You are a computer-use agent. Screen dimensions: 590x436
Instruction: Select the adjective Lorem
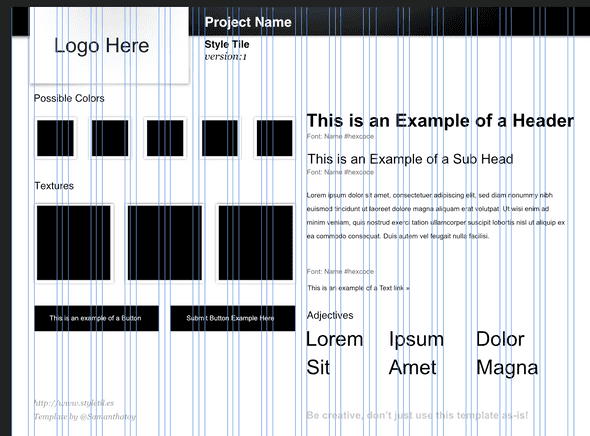pos(335,339)
